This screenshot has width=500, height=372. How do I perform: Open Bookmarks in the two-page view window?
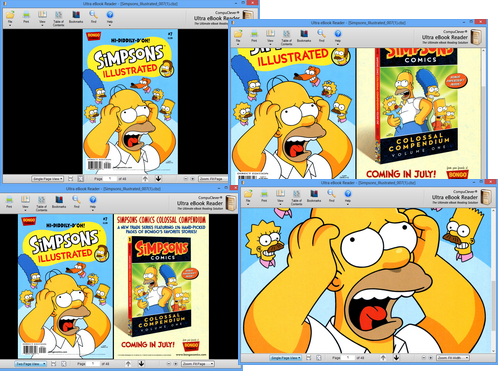tap(59, 202)
